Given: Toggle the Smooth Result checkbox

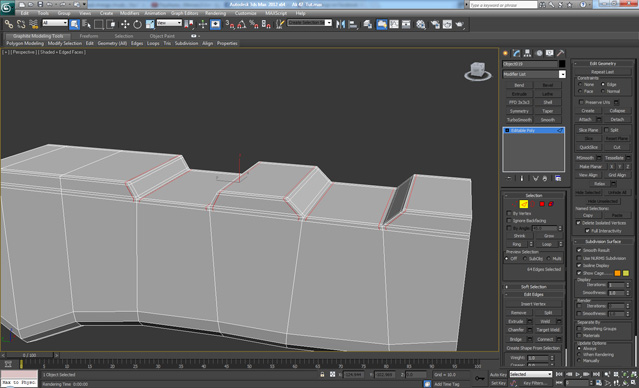Looking at the screenshot, I should click(579, 250).
